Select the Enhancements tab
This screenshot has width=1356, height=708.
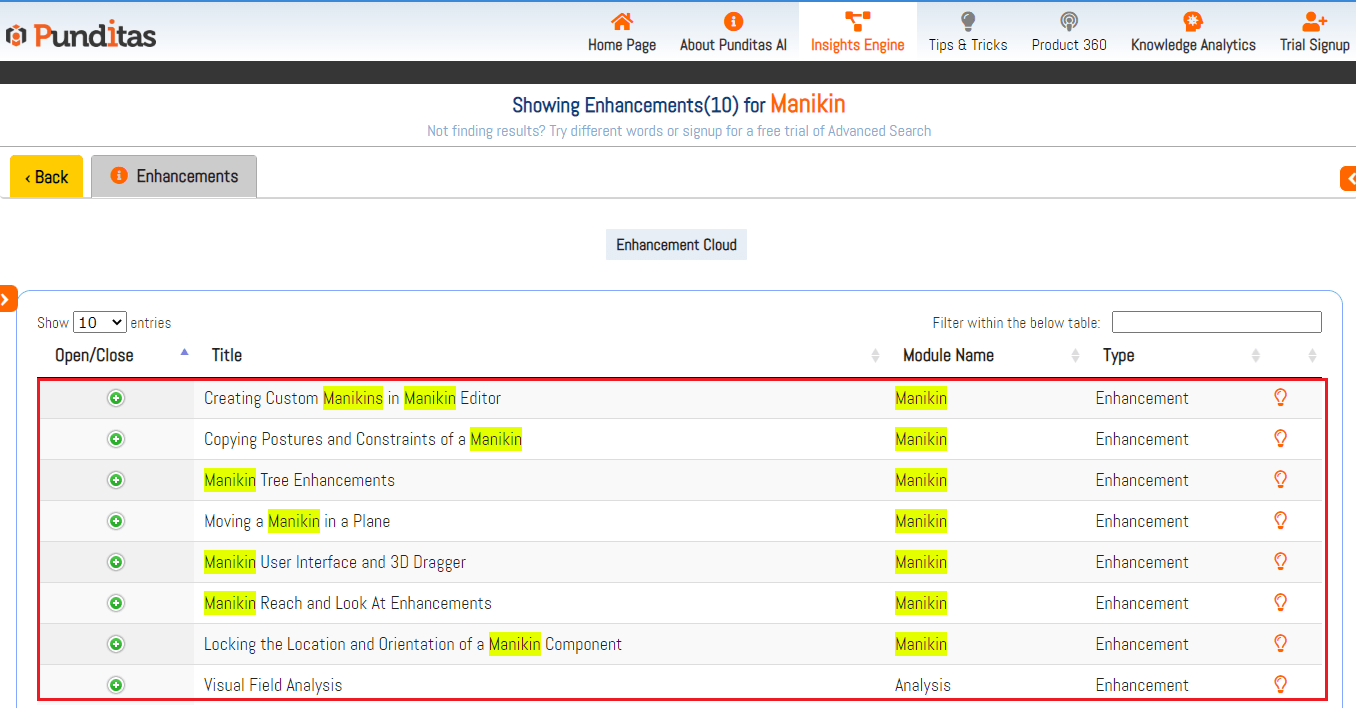point(174,176)
